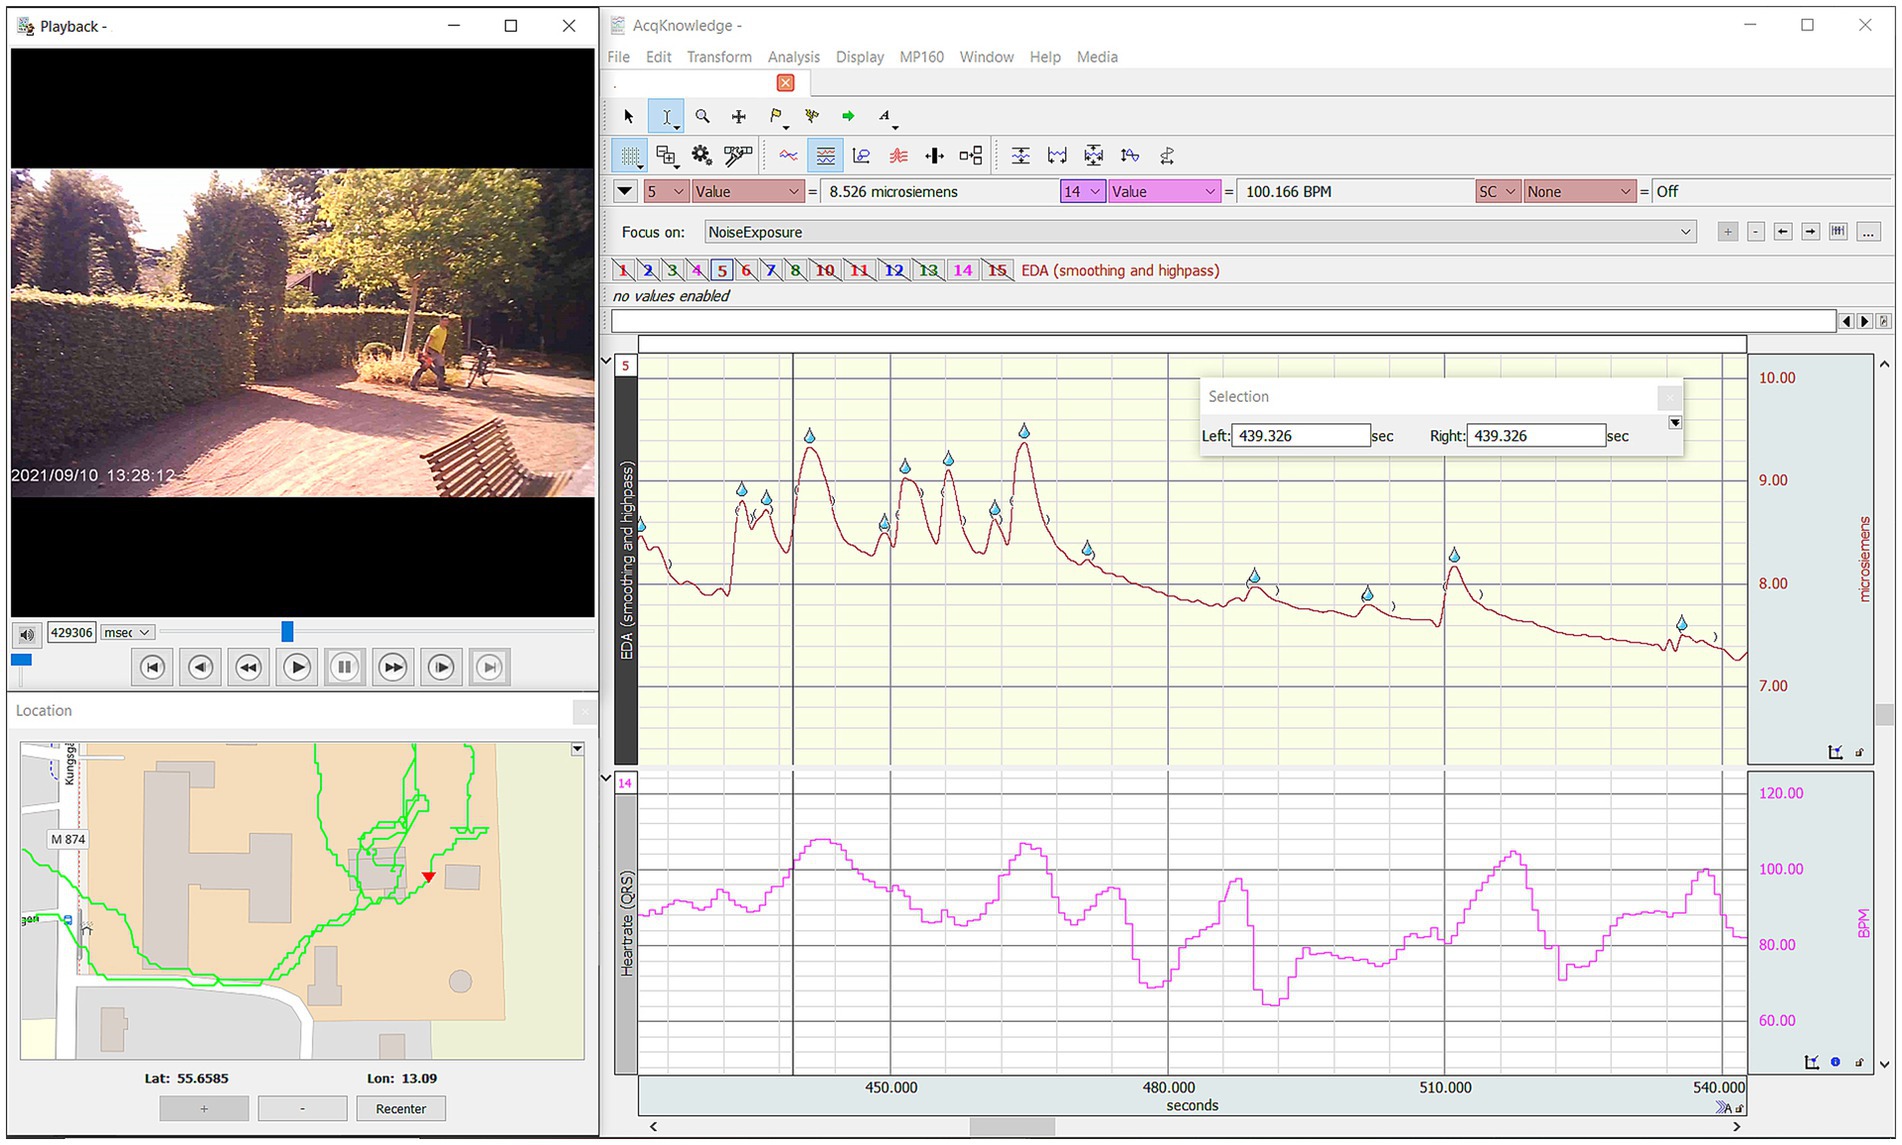Open the msec units dropdown
1902x1145 pixels.
pos(127,633)
